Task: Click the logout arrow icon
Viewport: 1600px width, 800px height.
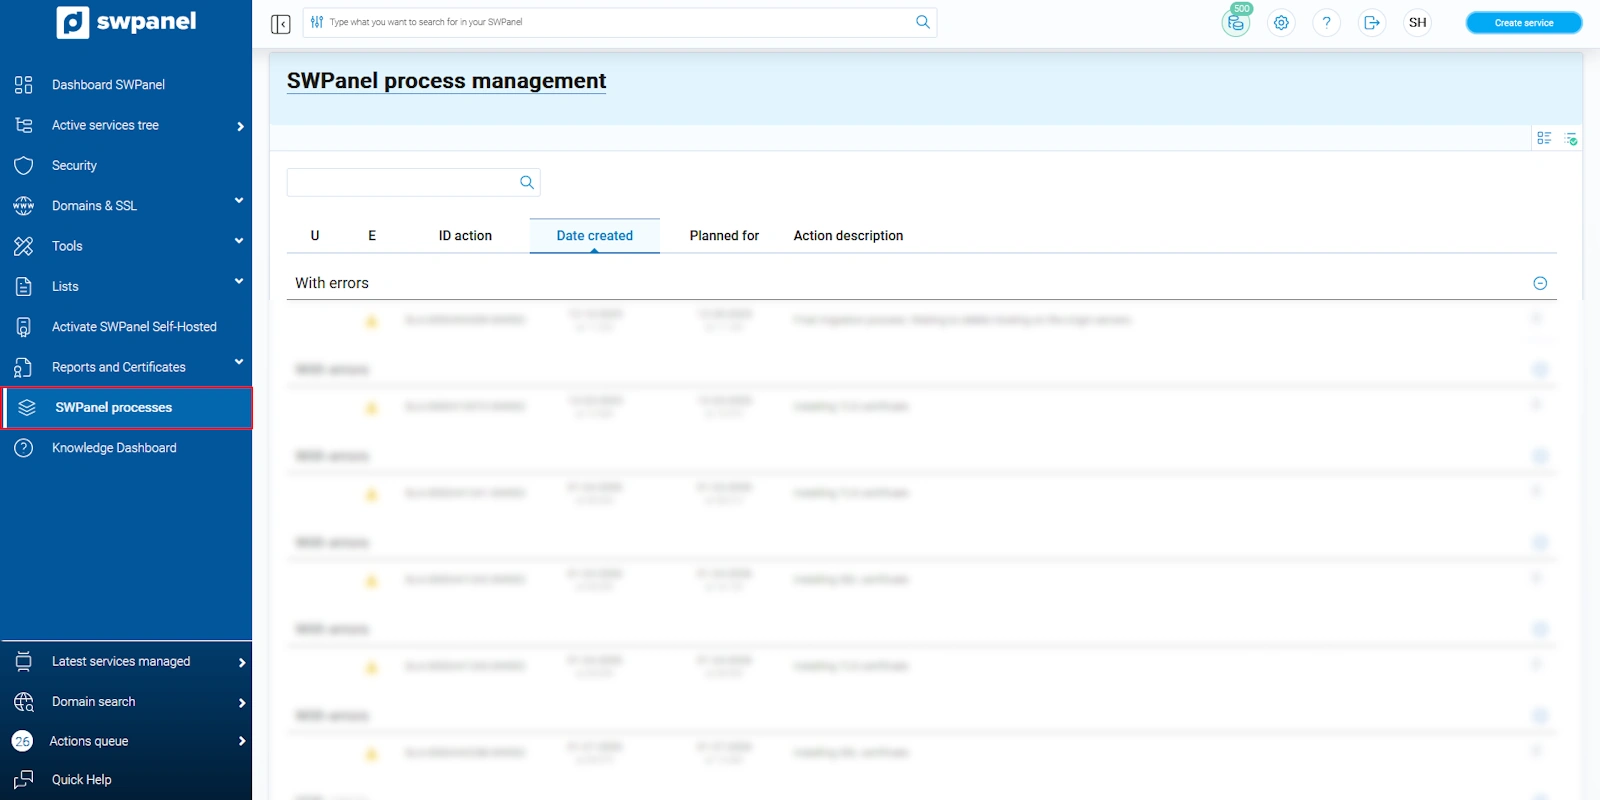Action: (x=1372, y=23)
